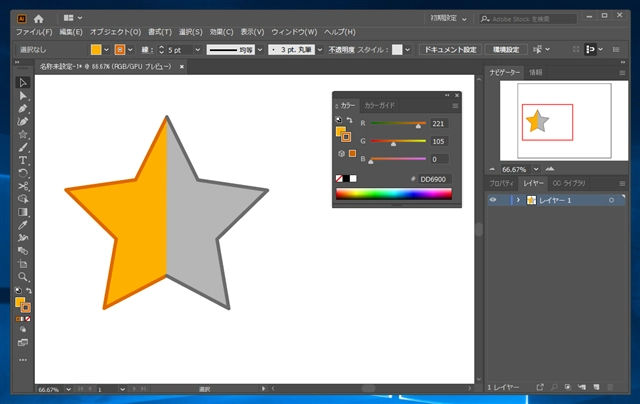Open the オブジェクト(O) menu

115,32
